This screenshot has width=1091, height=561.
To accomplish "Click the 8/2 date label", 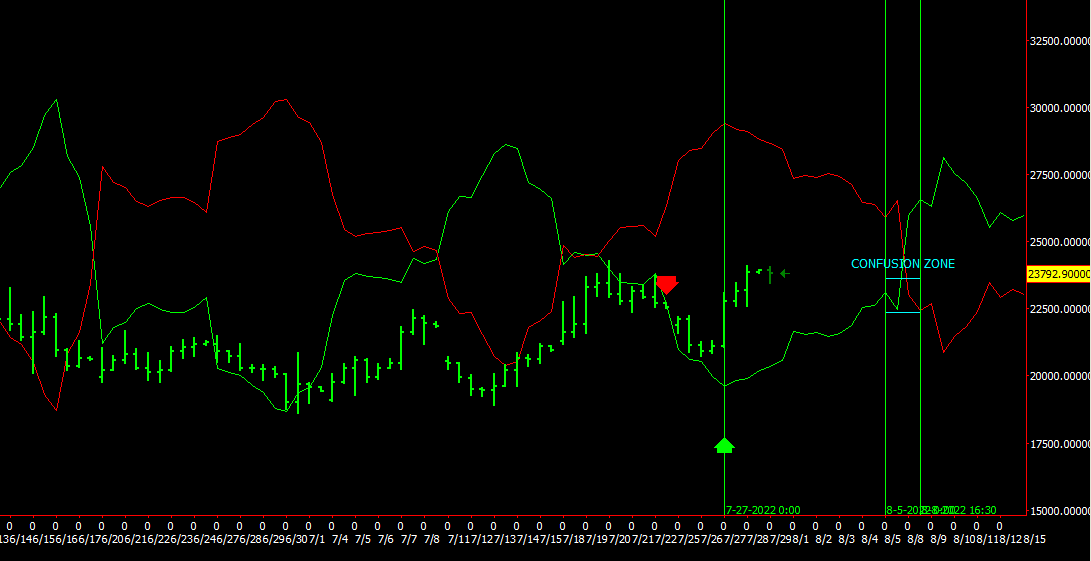I will (823, 539).
